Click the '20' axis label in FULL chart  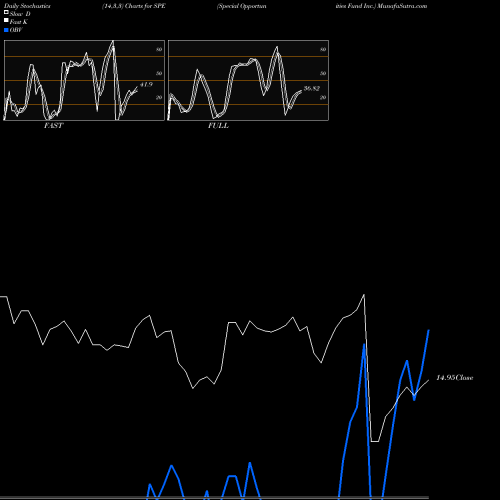[x=323, y=97]
